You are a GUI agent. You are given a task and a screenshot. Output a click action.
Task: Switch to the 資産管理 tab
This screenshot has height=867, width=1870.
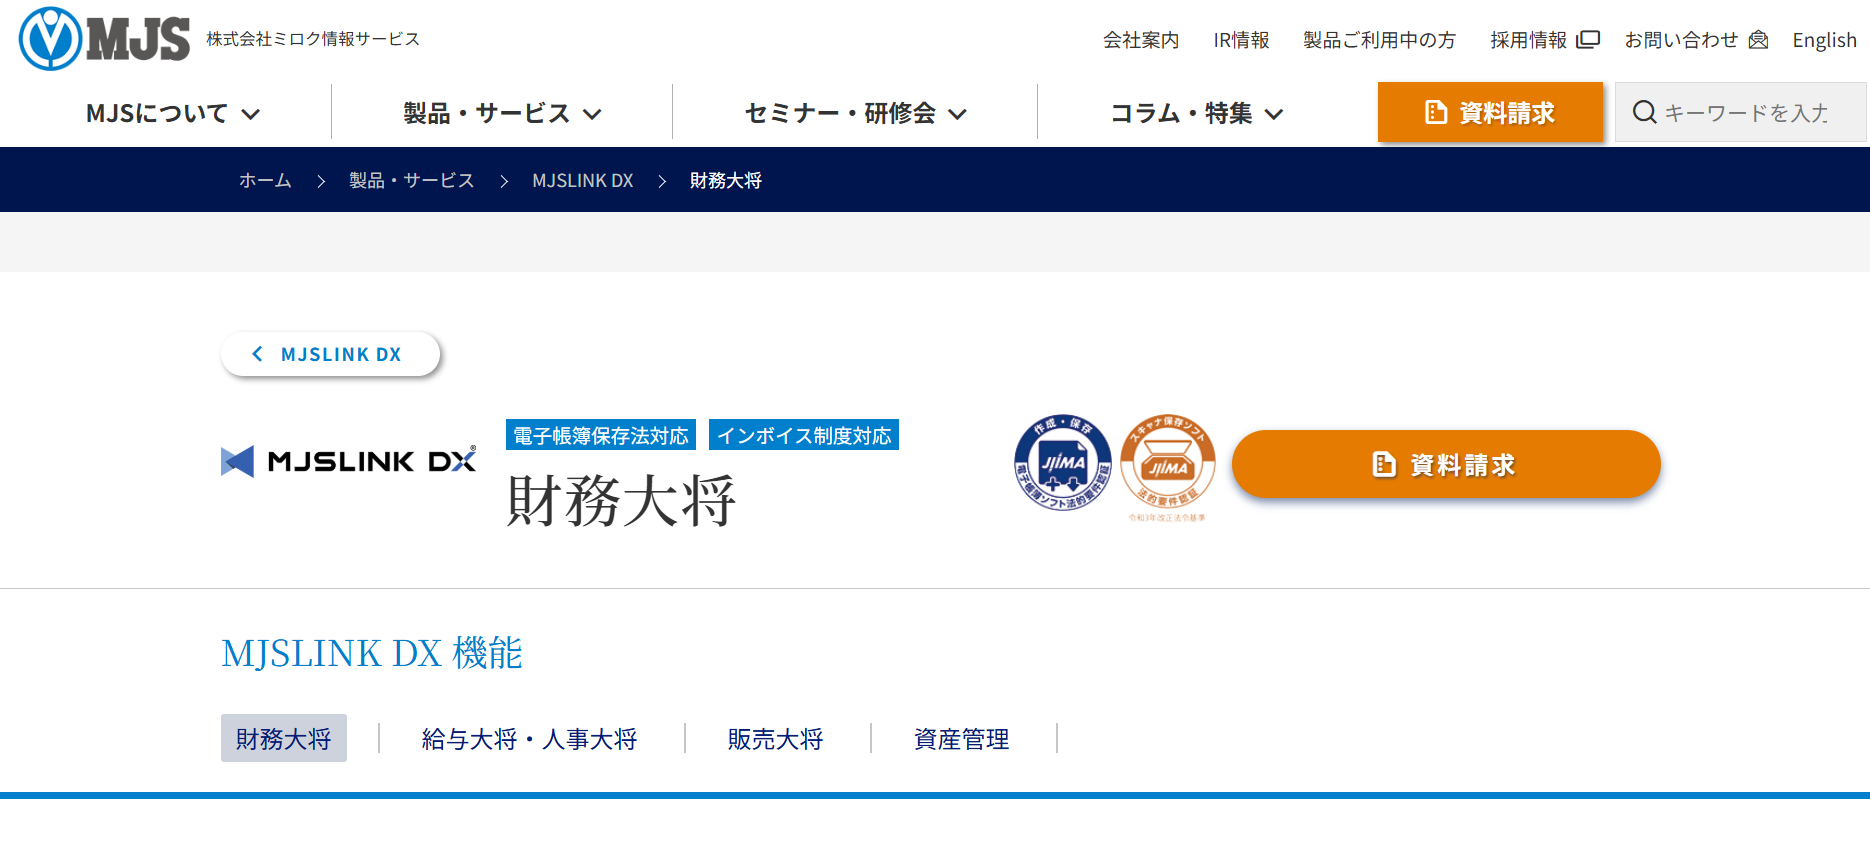tap(961, 739)
